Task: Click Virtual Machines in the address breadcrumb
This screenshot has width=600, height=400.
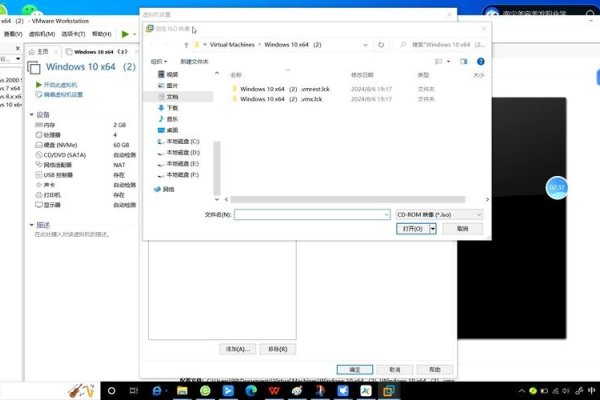Action: [232, 45]
